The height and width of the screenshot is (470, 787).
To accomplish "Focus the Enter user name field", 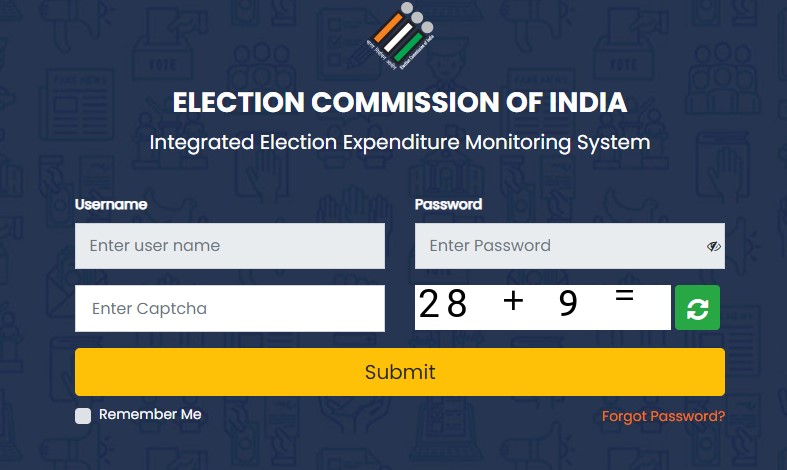I will point(229,246).
